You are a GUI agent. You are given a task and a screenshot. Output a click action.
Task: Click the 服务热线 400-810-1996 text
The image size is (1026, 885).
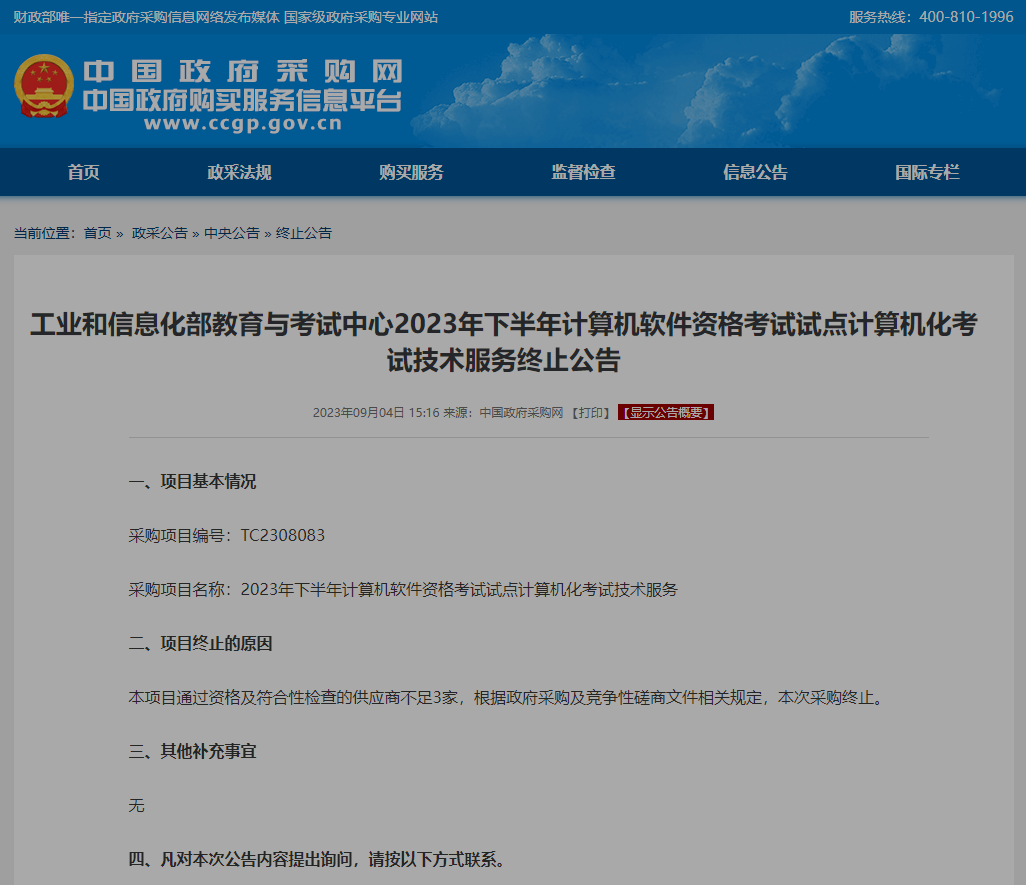[x=931, y=17]
